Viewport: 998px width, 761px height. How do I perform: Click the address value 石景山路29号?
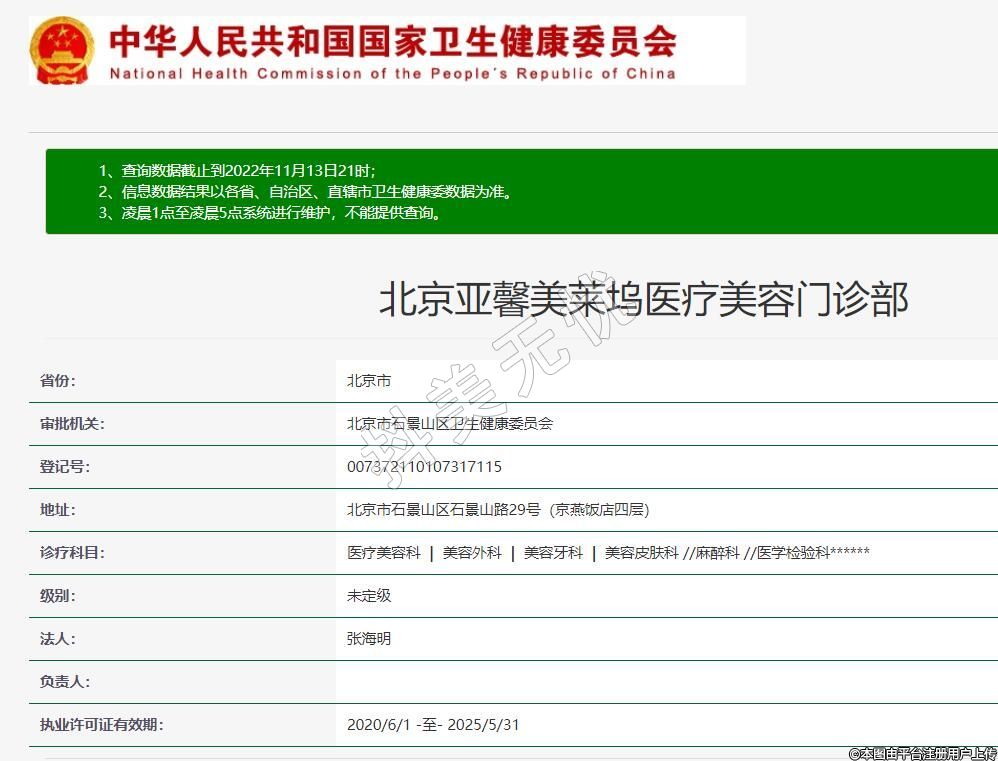tap(497, 510)
